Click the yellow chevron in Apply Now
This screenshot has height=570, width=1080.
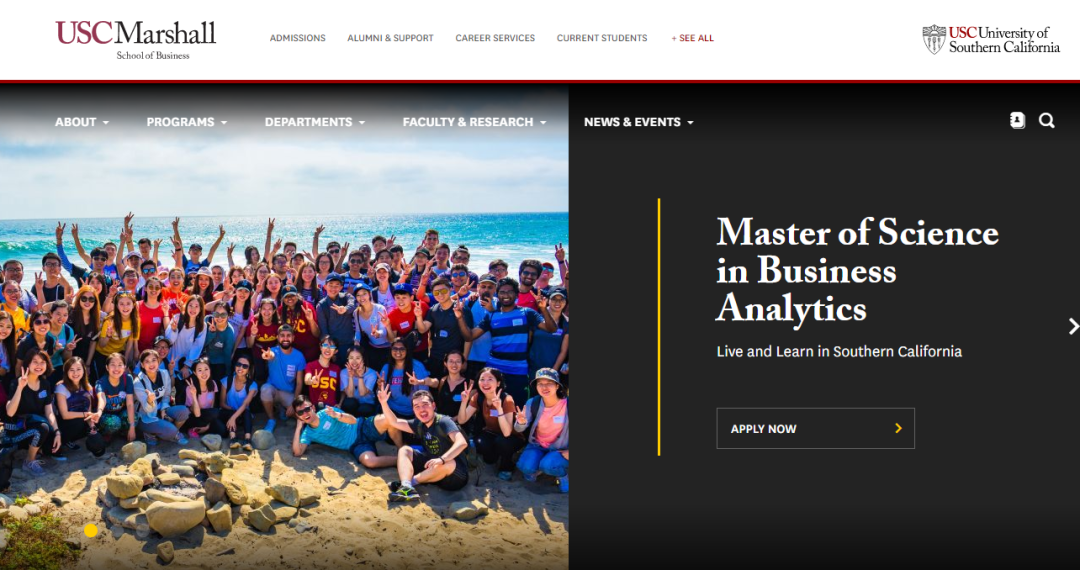point(898,428)
